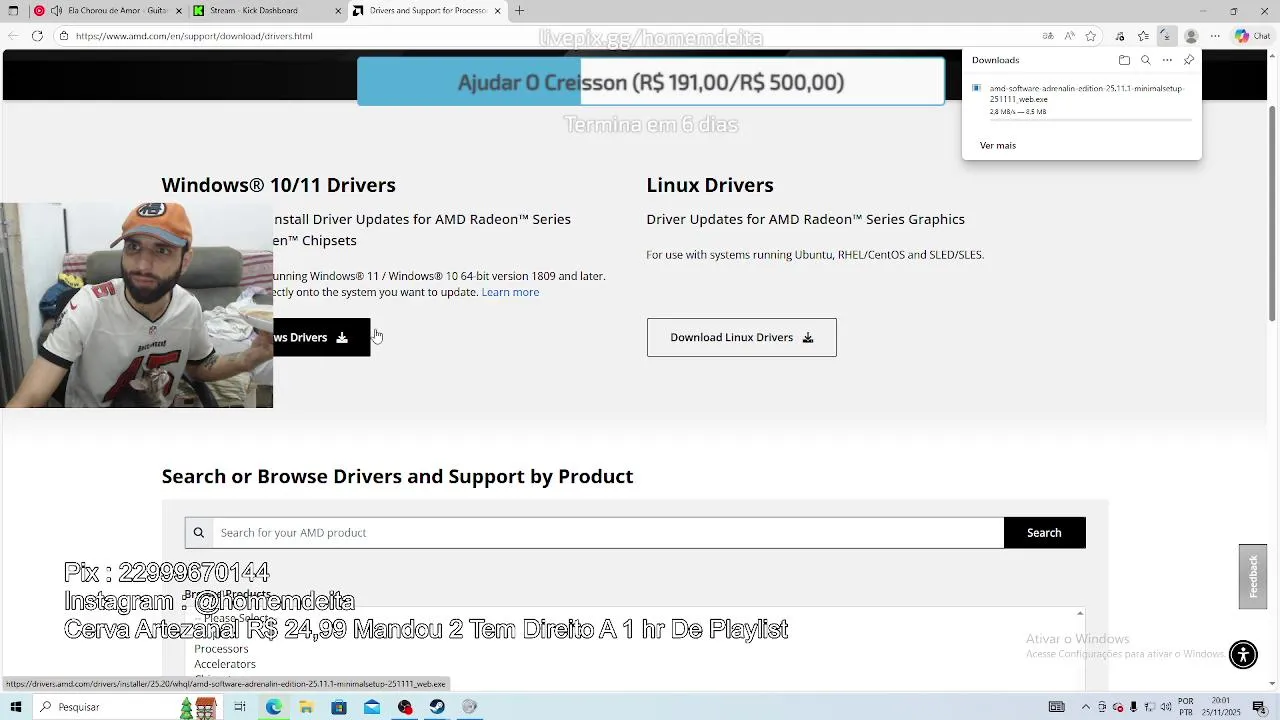Close the 'Ela Chorou de Amor' tab
The height and width of the screenshot is (720, 1280).
click(179, 11)
